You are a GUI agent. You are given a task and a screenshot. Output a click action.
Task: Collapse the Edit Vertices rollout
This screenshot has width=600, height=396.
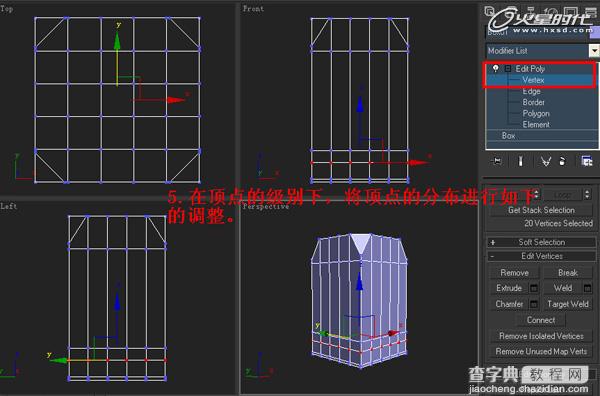click(541, 256)
